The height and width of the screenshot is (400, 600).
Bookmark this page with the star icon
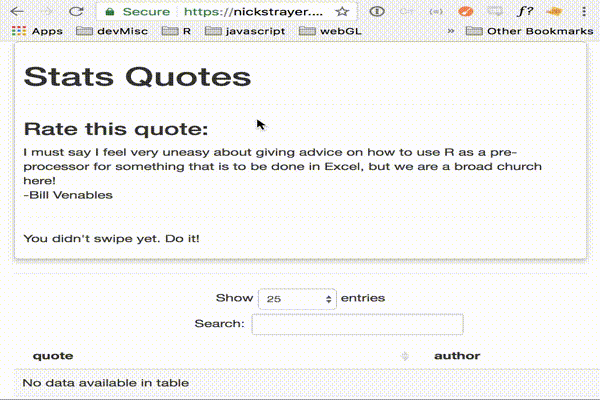coord(342,12)
